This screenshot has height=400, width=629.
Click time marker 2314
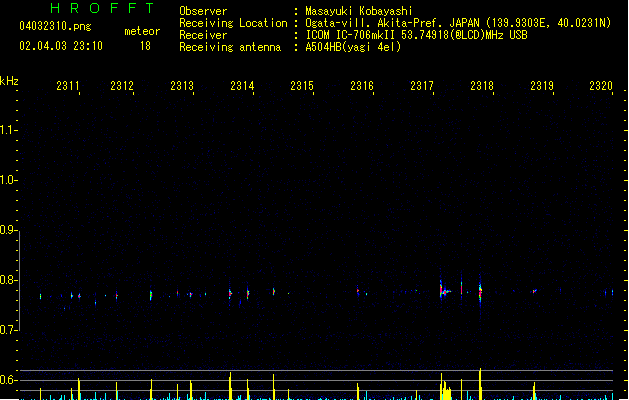pyautogui.click(x=242, y=86)
